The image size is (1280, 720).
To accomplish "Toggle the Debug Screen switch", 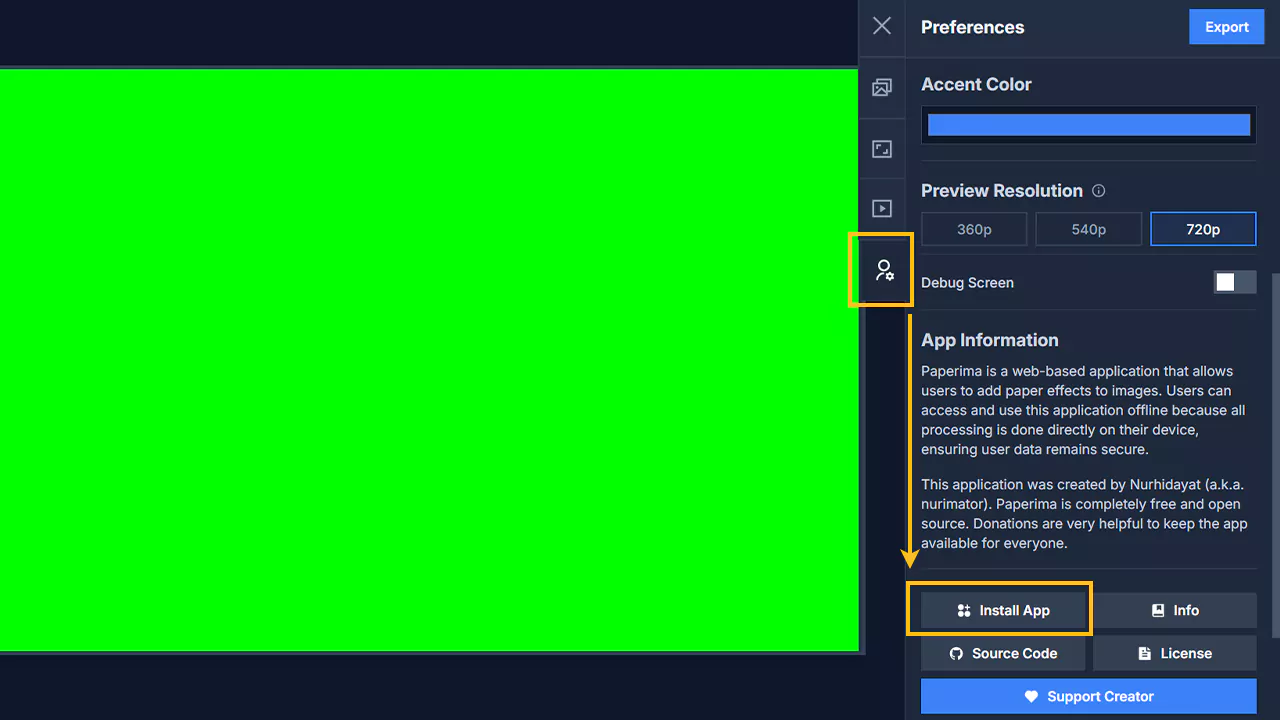I will point(1235,283).
